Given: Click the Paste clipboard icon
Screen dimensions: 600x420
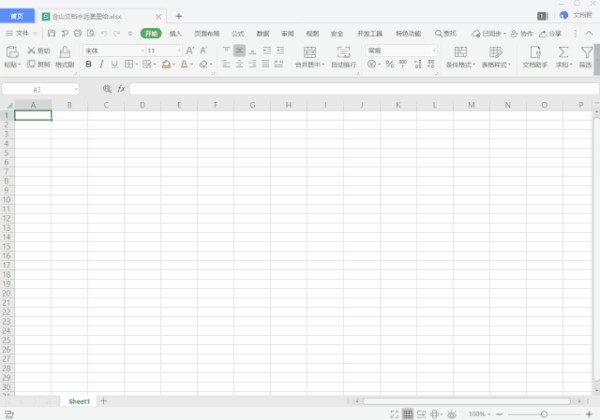Looking at the screenshot, I should pos(12,52).
